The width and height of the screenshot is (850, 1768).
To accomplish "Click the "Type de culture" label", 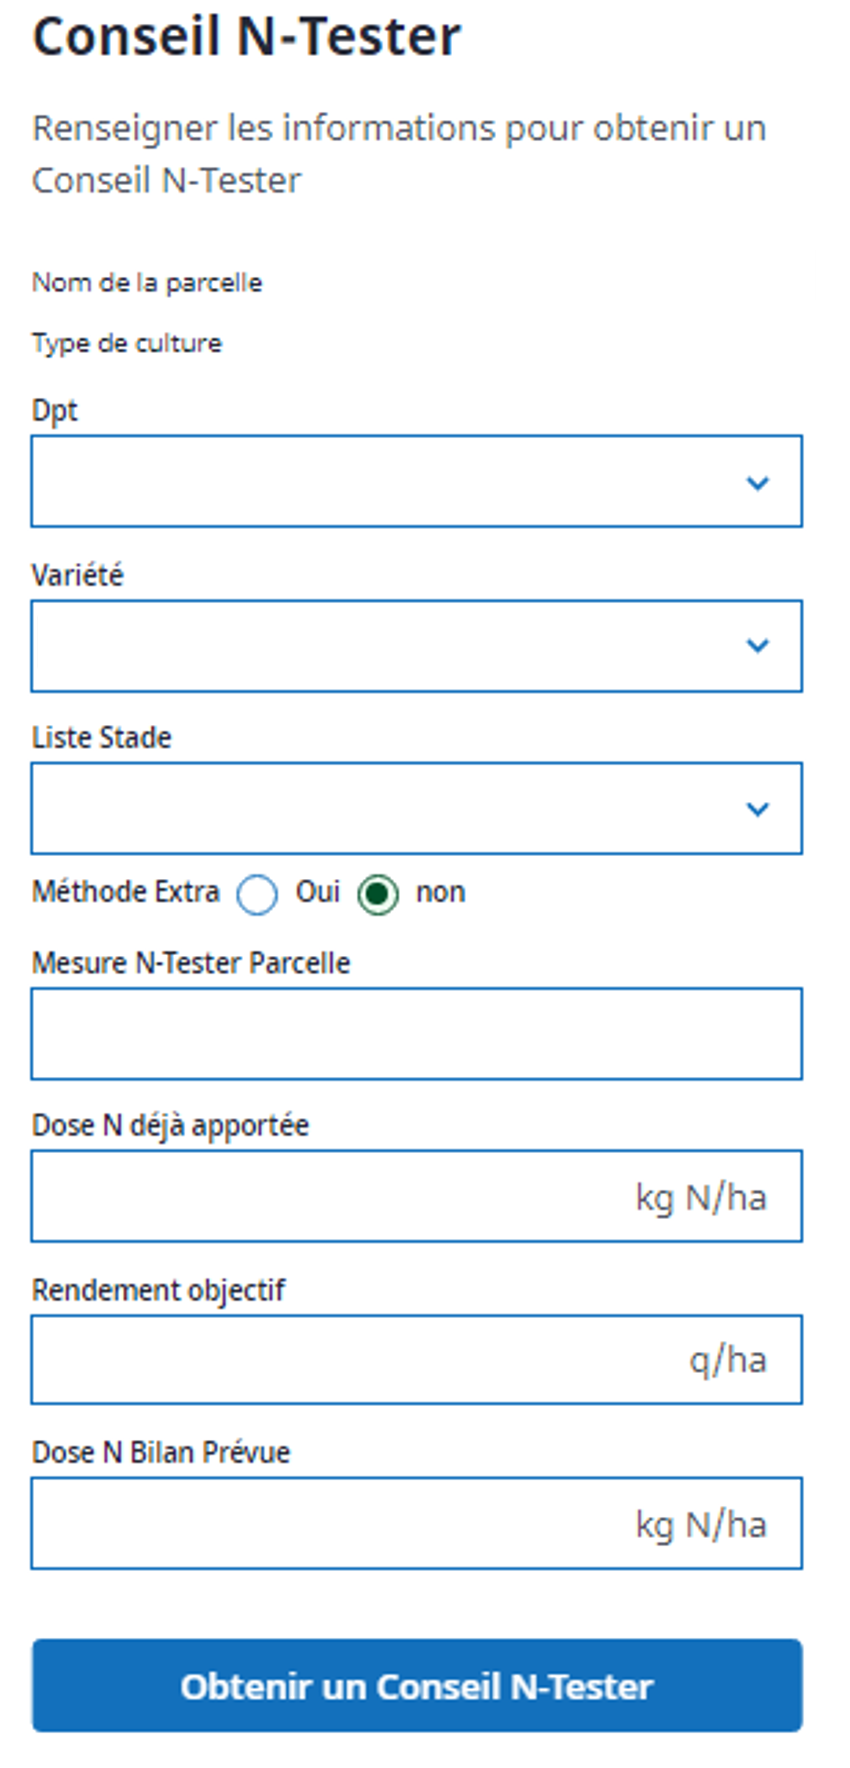I will click(127, 343).
